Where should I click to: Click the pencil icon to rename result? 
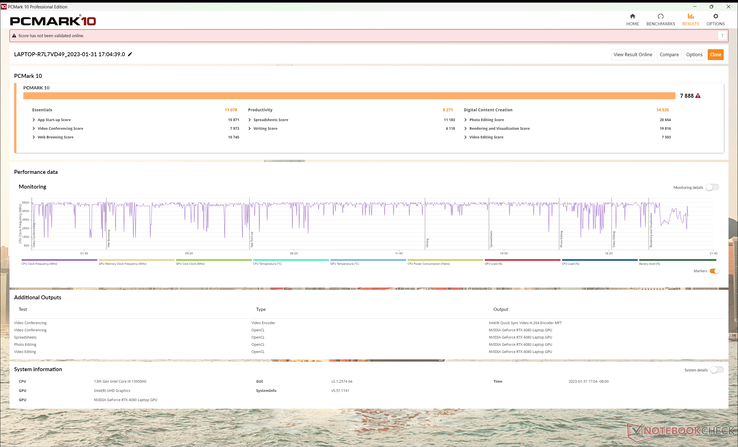[130, 54]
